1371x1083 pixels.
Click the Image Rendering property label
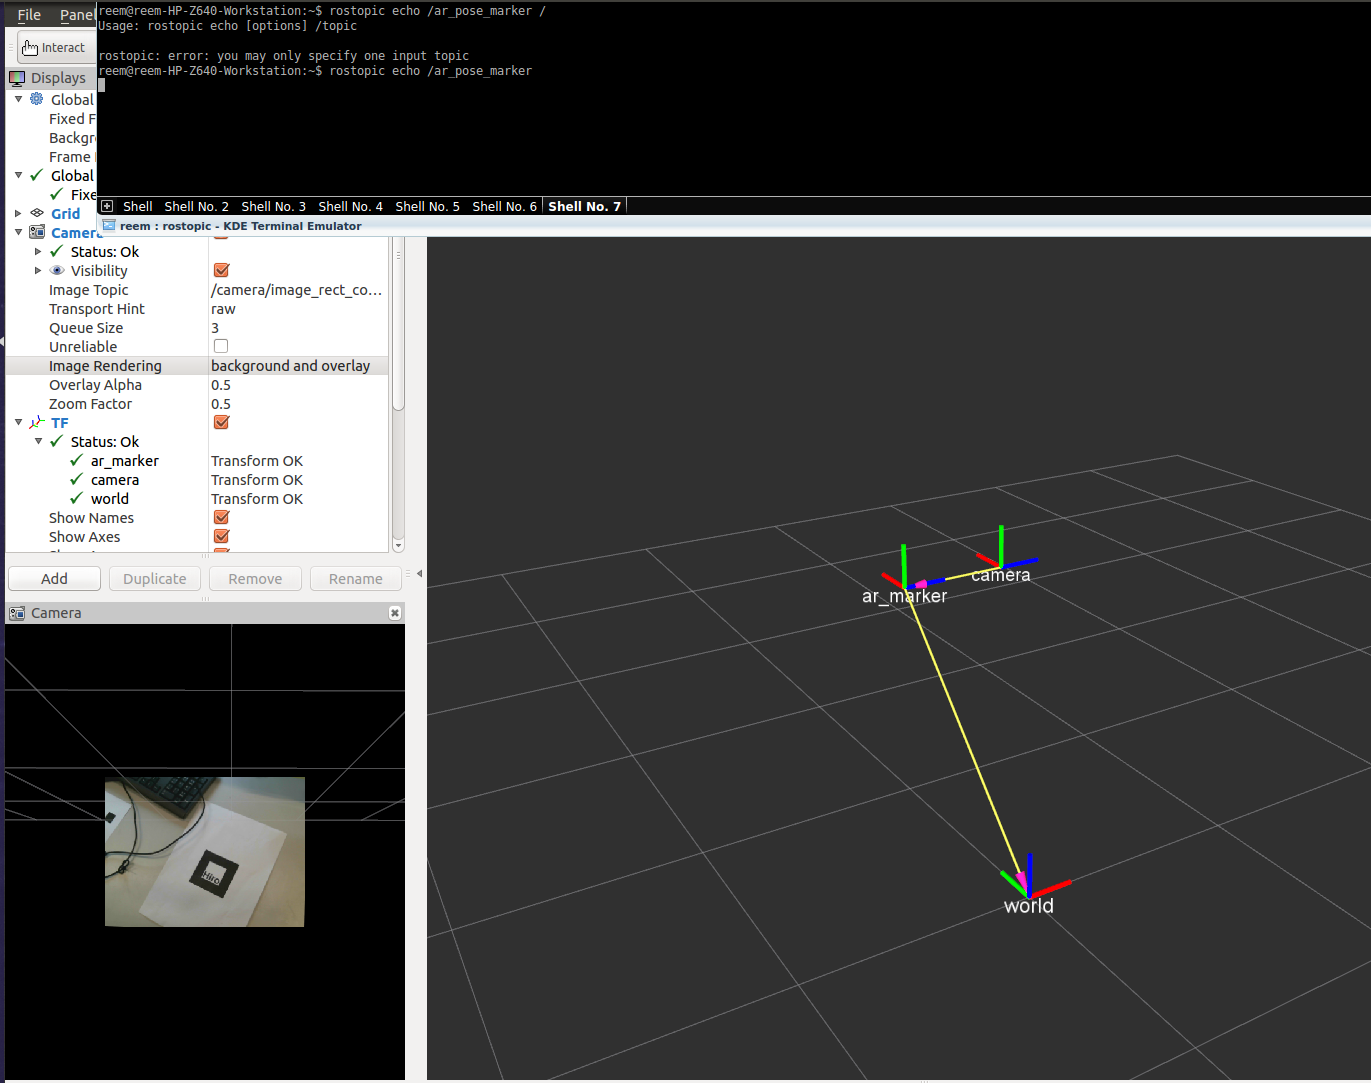click(x=105, y=366)
